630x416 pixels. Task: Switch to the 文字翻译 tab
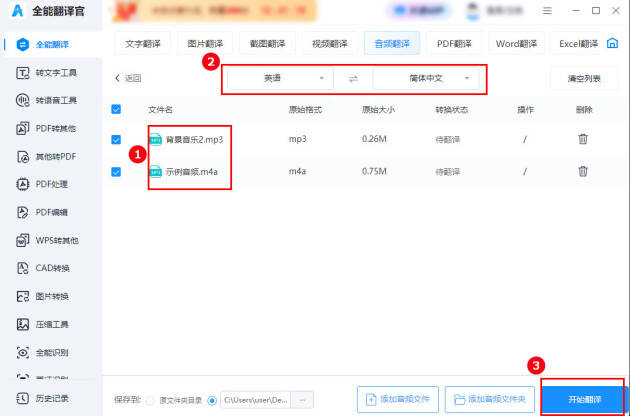143,43
